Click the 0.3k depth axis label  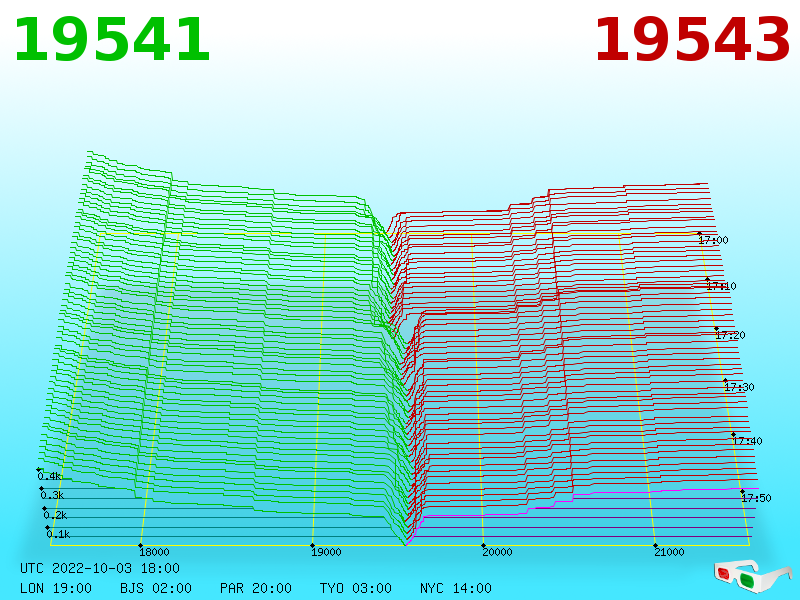(x=52, y=495)
